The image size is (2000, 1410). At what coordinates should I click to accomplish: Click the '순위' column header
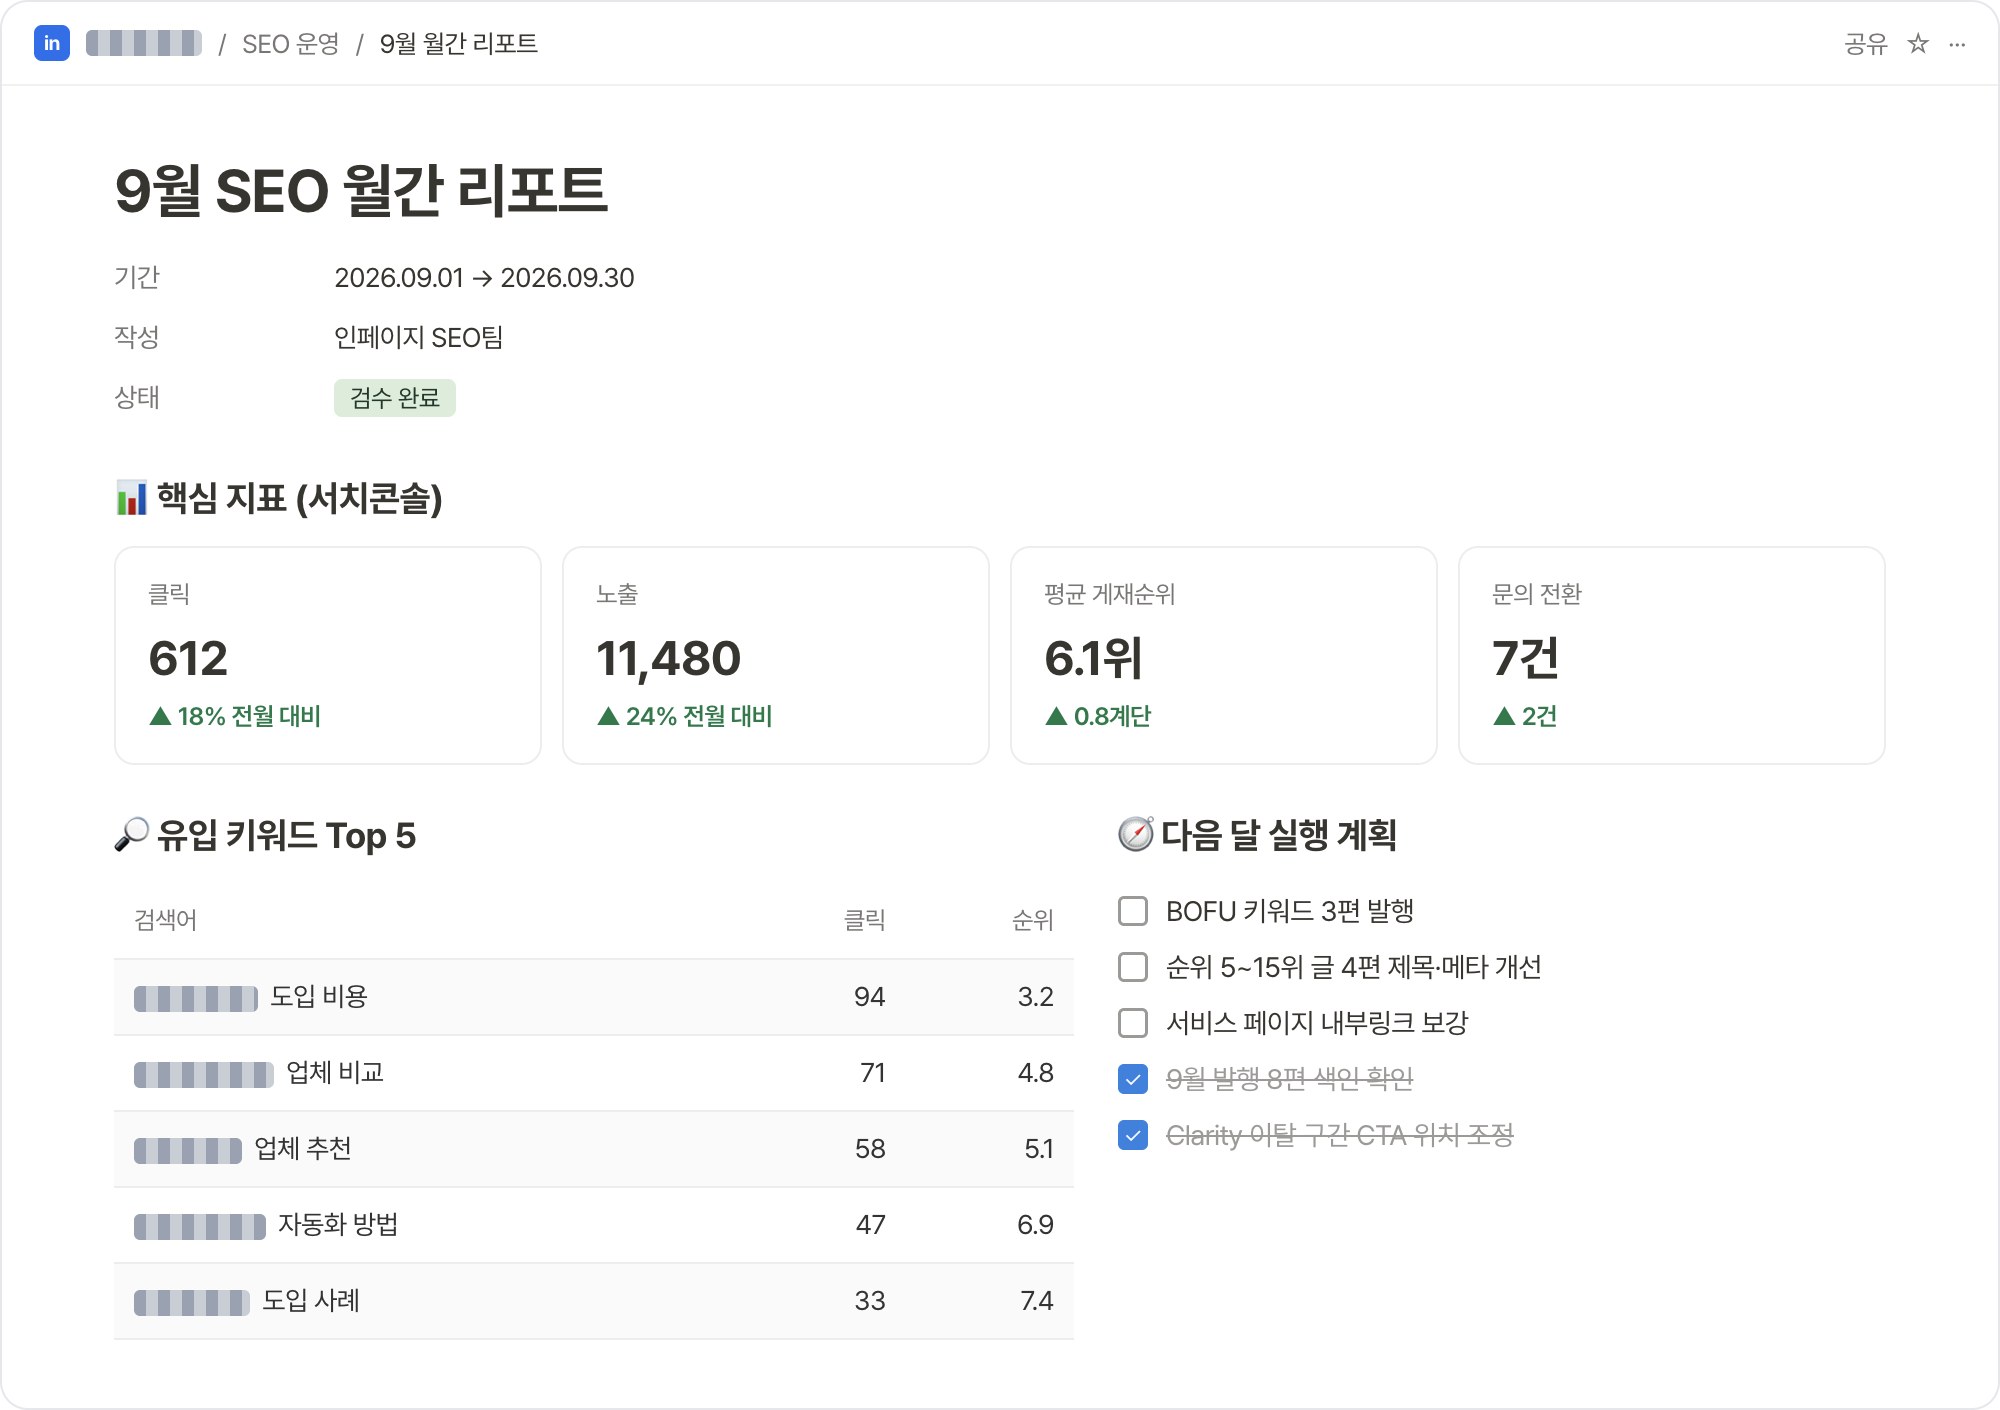[x=1032, y=920]
